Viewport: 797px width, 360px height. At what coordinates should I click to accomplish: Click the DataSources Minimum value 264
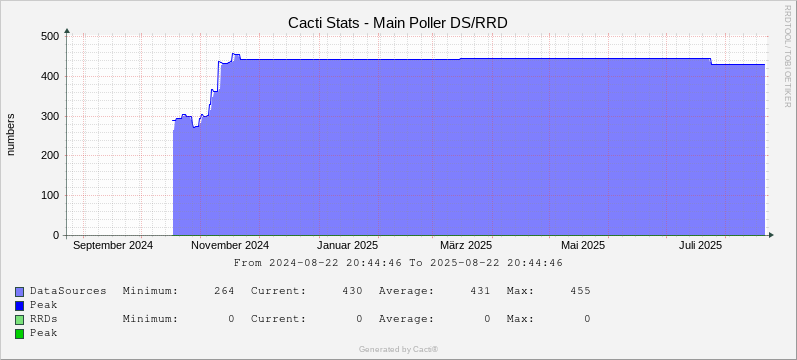(x=224, y=291)
